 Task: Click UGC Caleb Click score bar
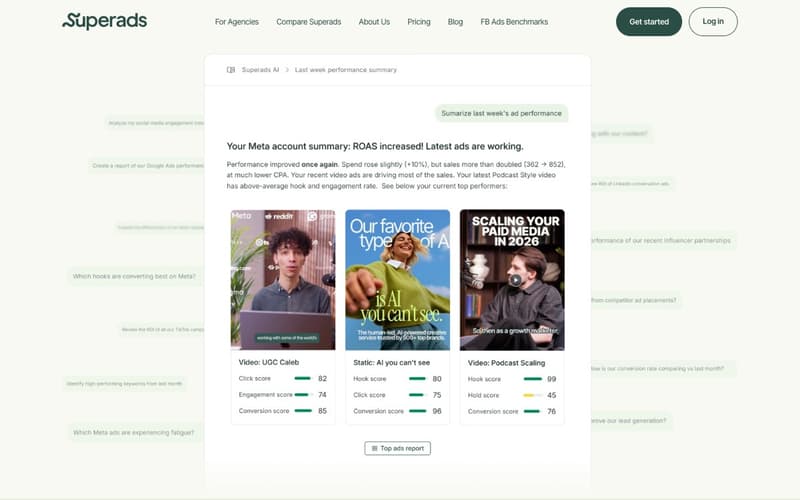303,379
